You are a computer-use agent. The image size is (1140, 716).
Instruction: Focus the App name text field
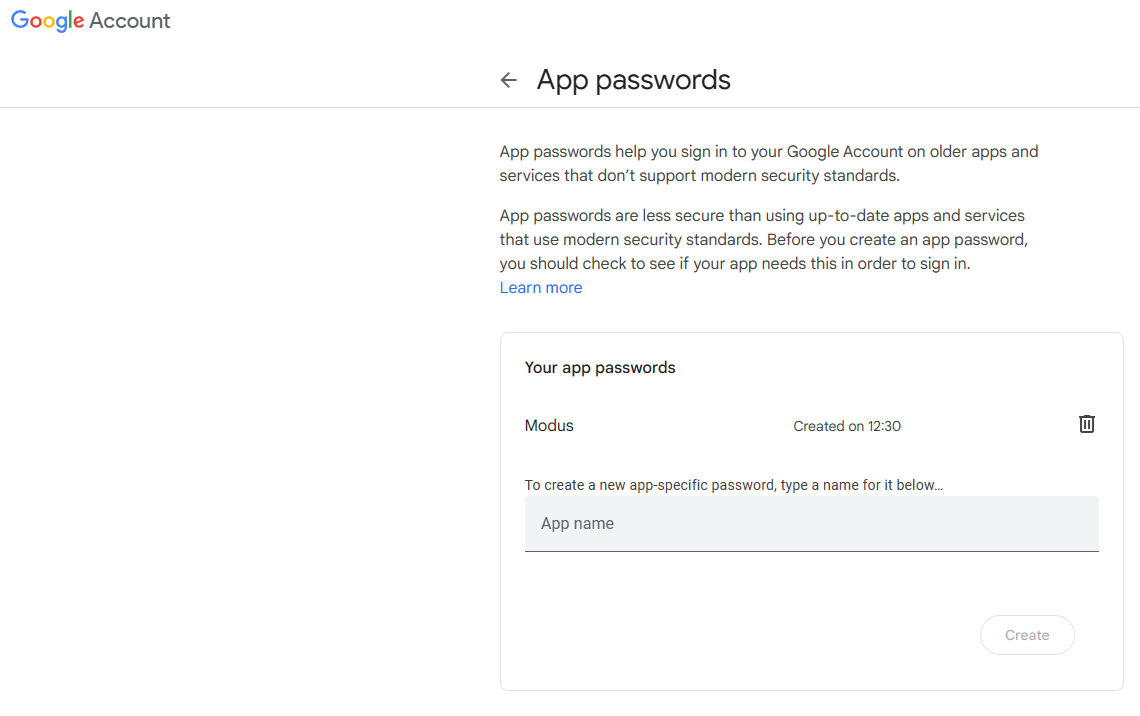coord(811,524)
